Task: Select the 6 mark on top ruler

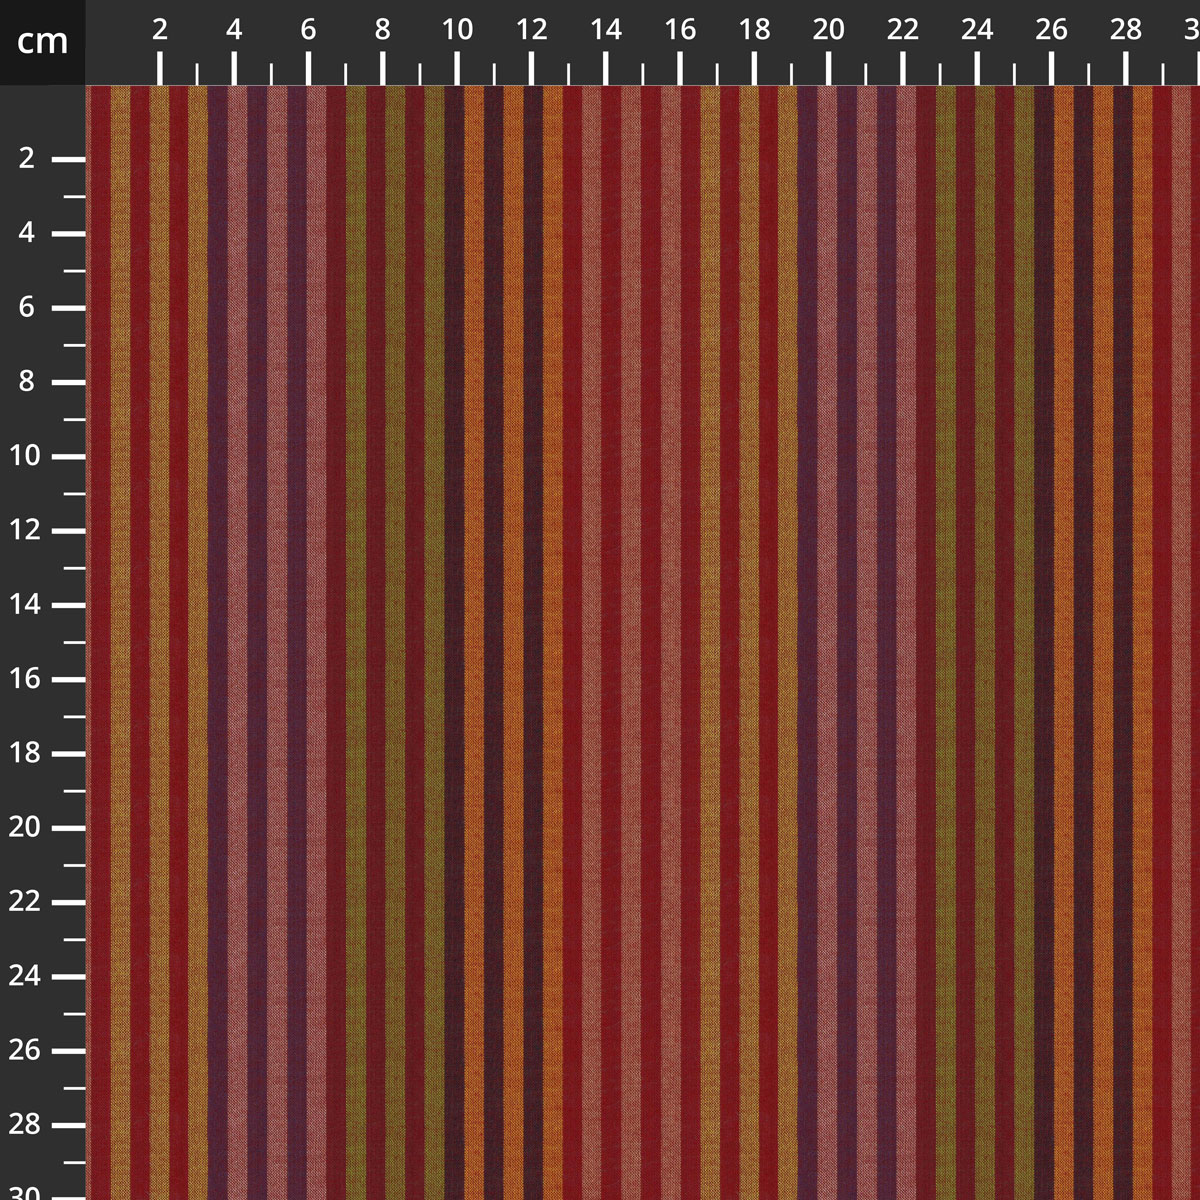Action: [x=308, y=31]
